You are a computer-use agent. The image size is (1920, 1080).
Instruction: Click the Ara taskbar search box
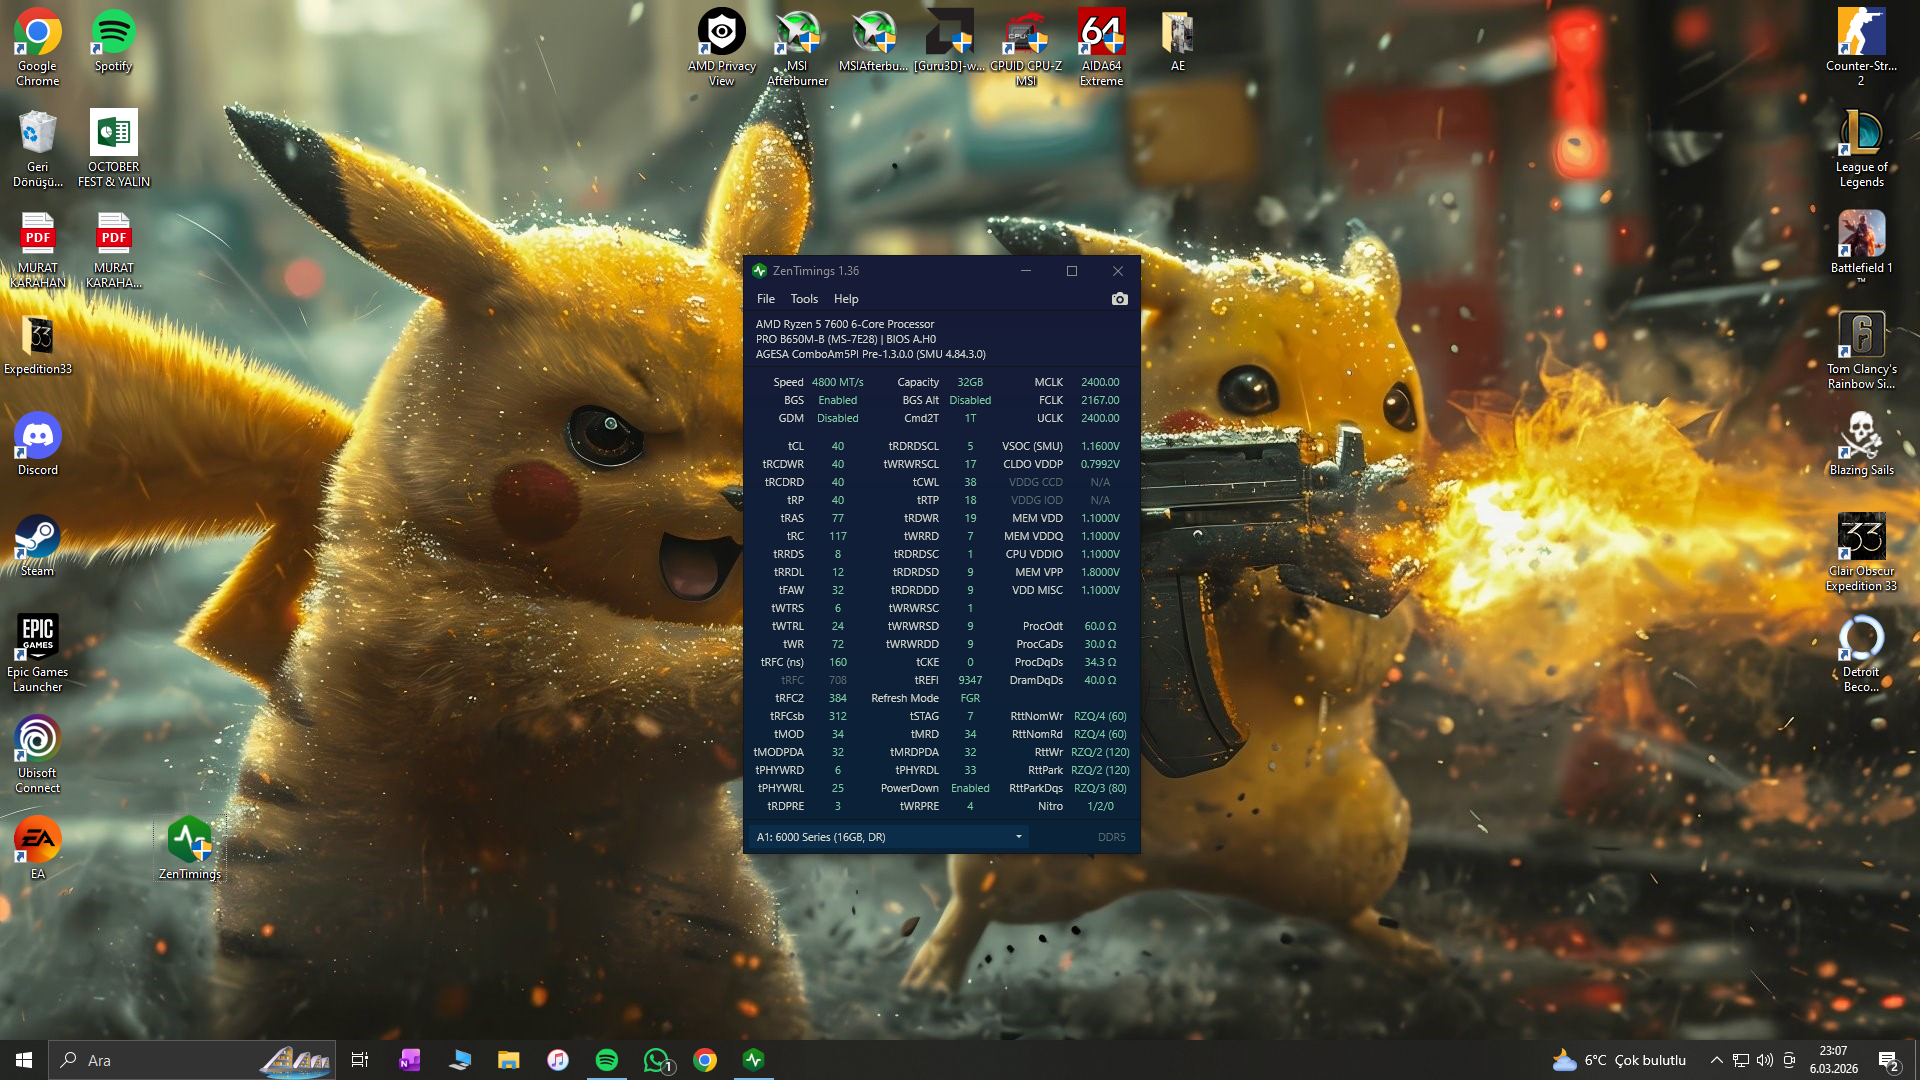(x=192, y=1060)
